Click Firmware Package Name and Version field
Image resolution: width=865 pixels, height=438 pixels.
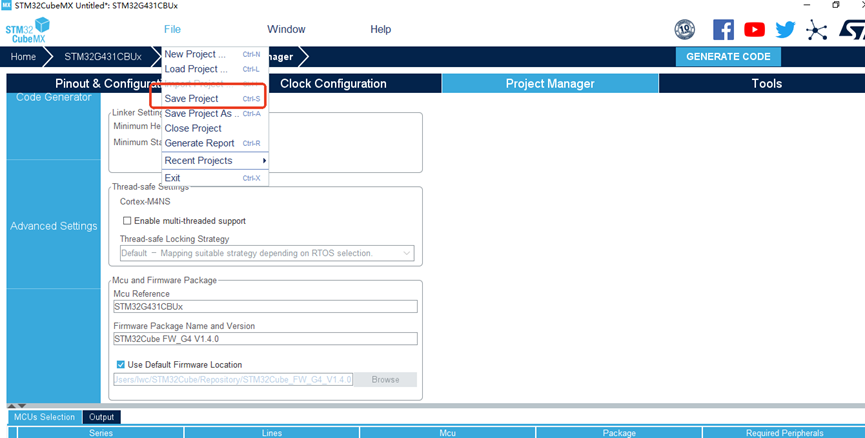pyautogui.click(x=265, y=339)
